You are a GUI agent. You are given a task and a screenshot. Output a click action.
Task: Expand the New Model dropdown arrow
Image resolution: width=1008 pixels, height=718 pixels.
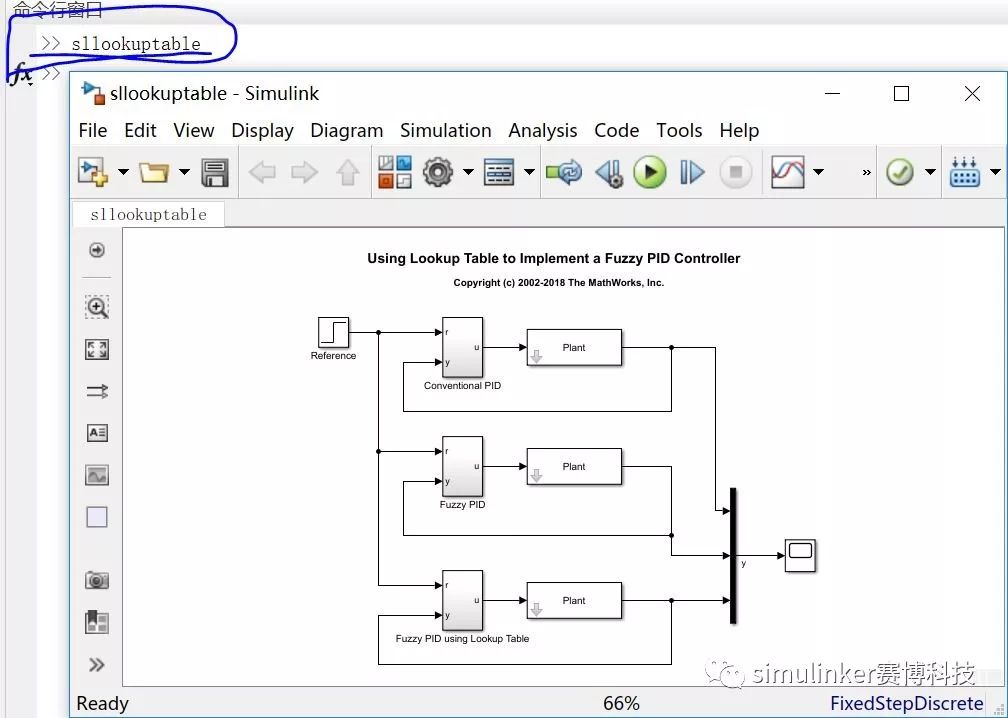click(123, 172)
